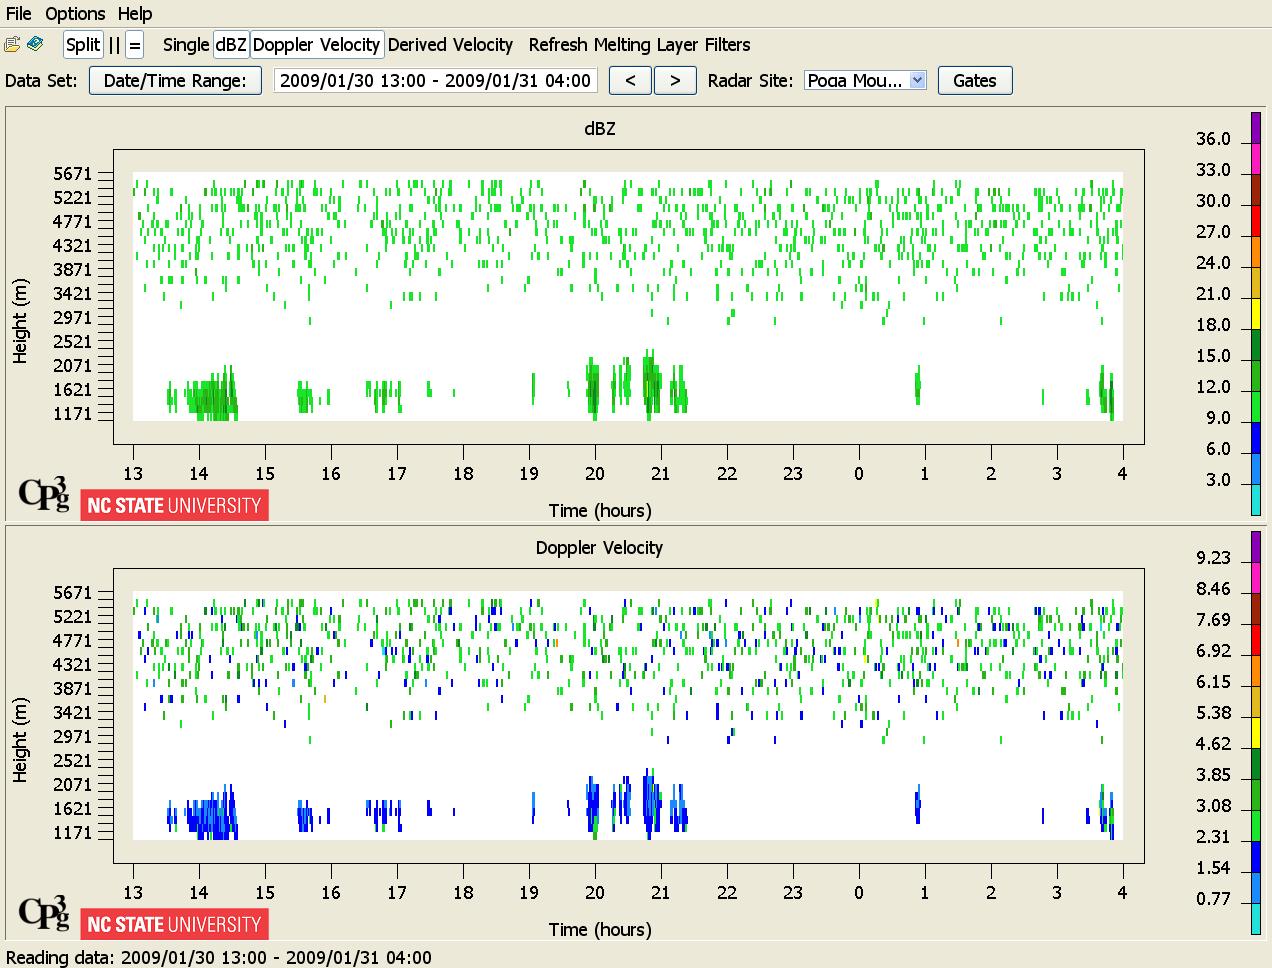Toggle the Filters option

pos(727,45)
